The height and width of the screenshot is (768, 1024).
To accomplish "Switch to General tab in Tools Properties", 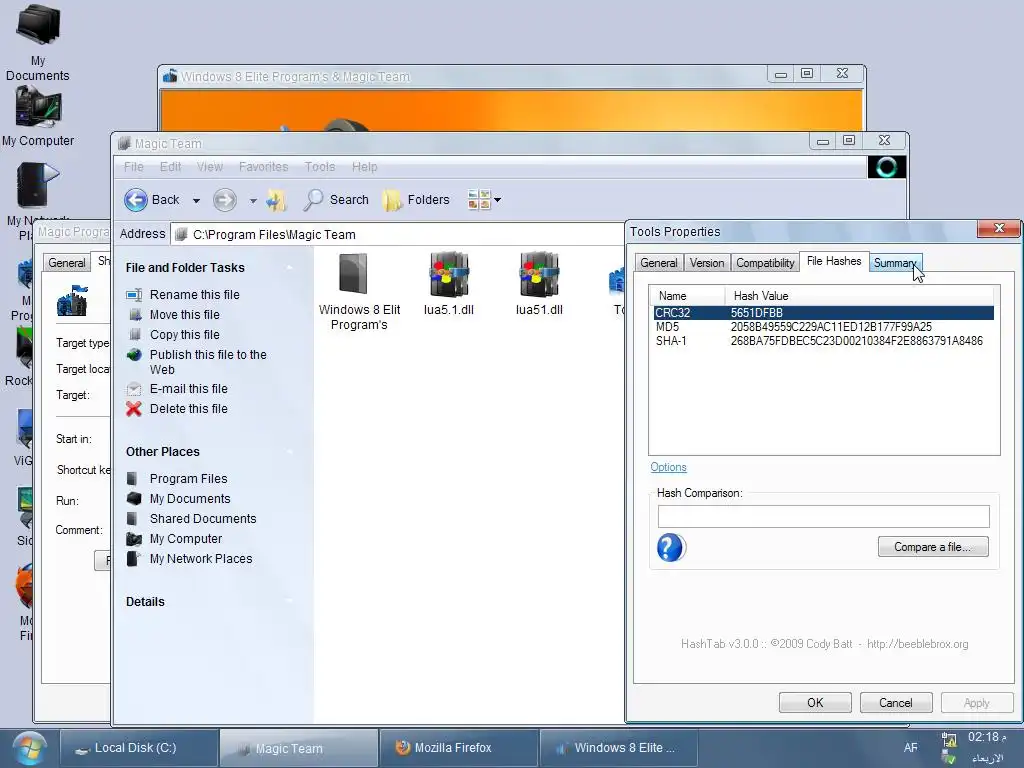I will click(x=658, y=263).
